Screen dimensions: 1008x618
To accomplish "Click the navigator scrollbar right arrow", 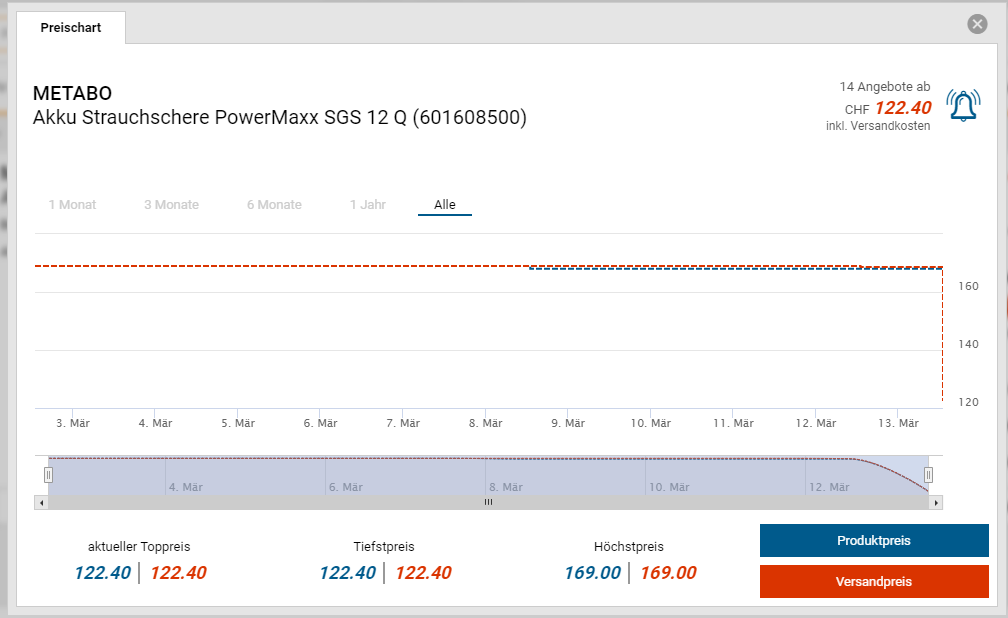I will [936, 502].
